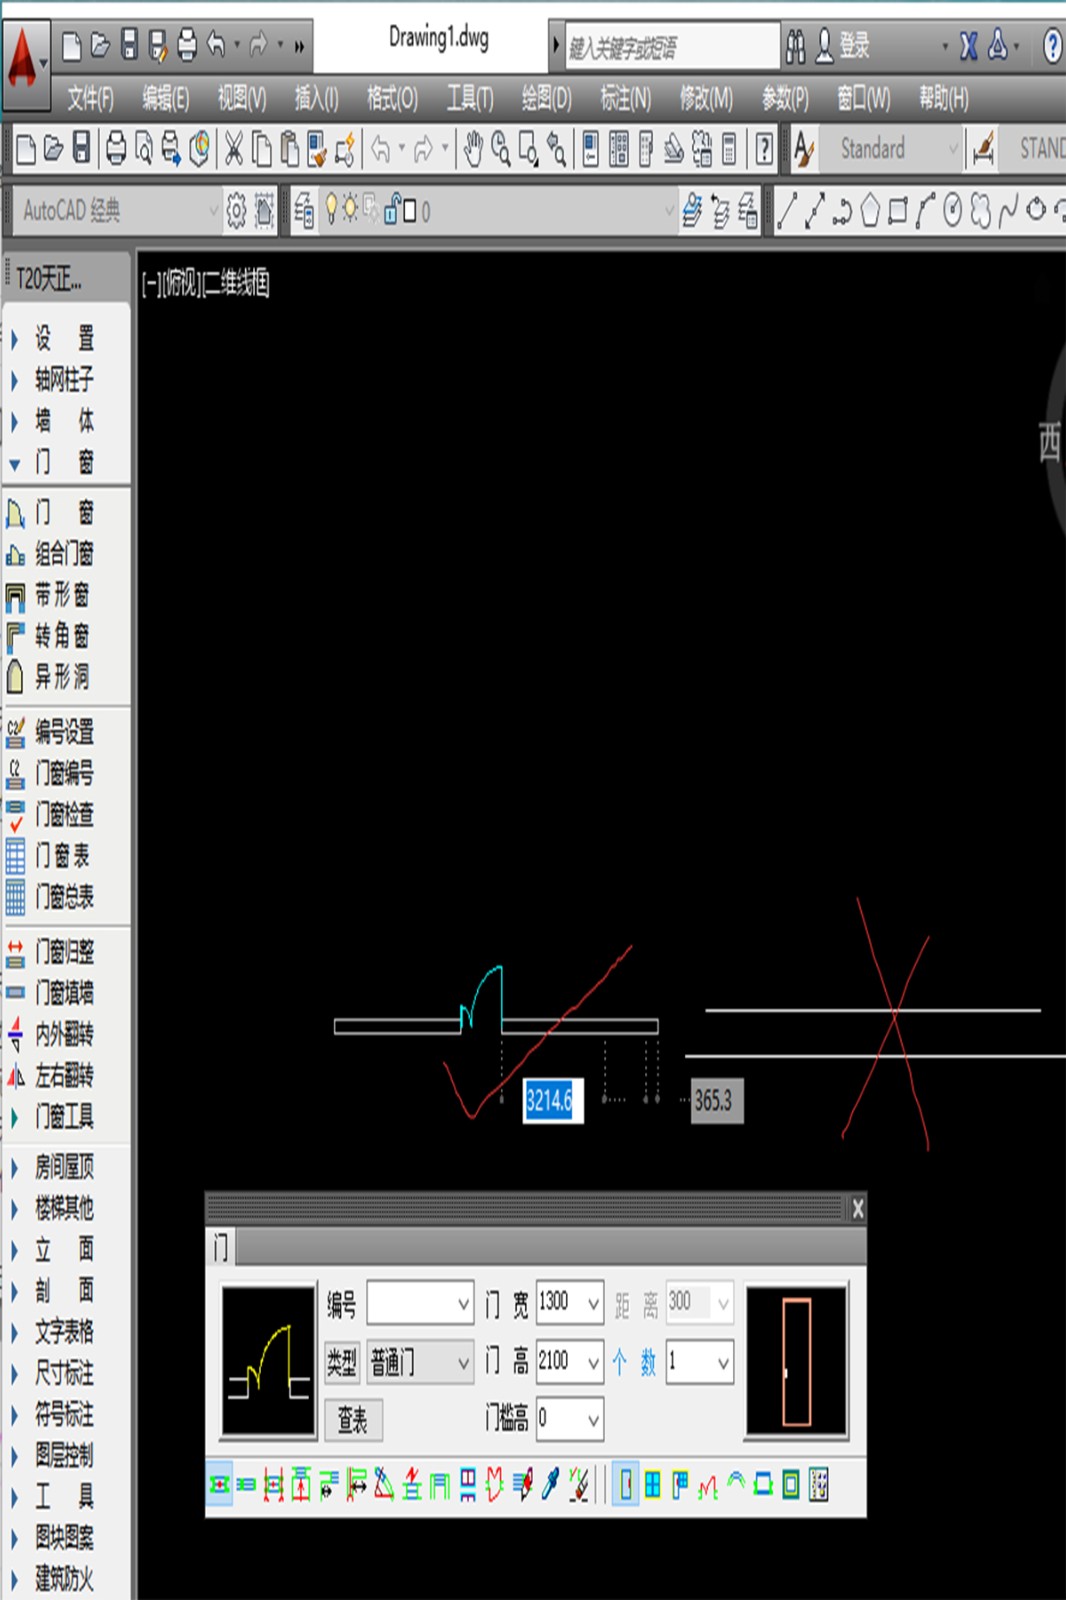Open the 绘图(D) menu
The image size is (1066, 1600).
click(546, 98)
